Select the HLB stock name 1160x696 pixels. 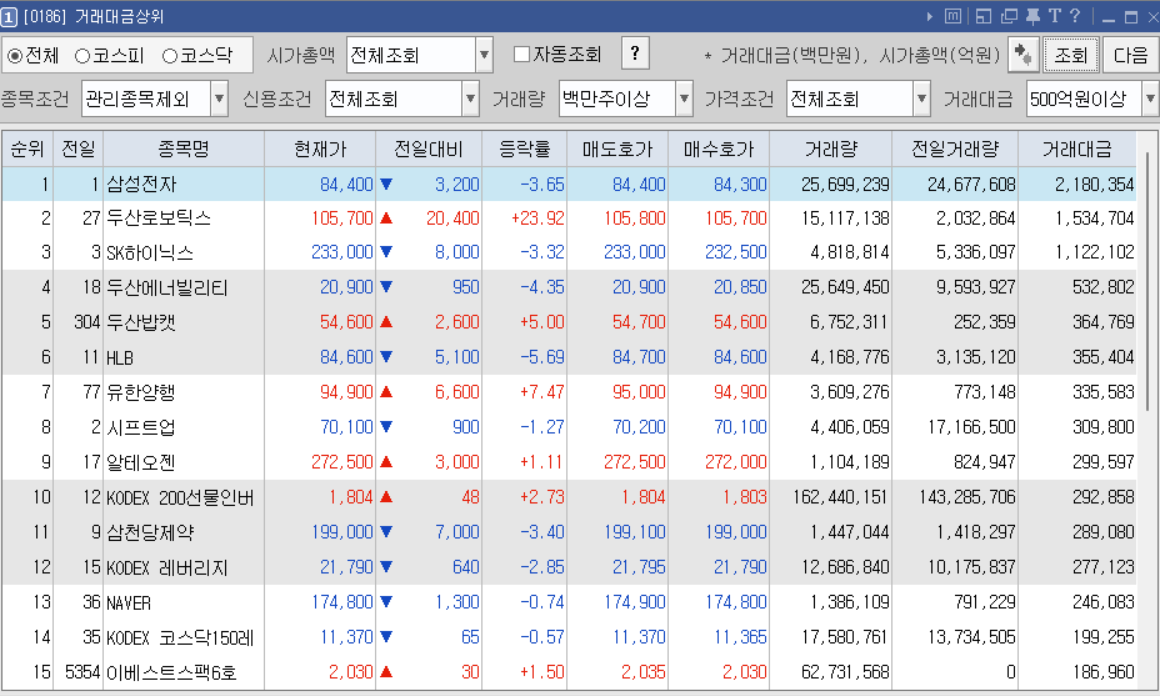[120, 358]
